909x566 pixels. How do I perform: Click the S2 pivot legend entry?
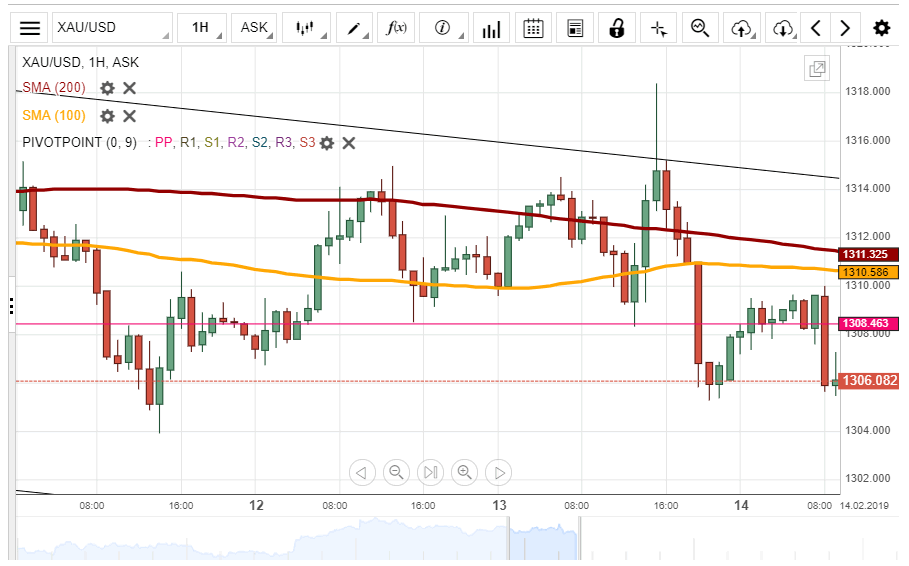tap(260, 143)
